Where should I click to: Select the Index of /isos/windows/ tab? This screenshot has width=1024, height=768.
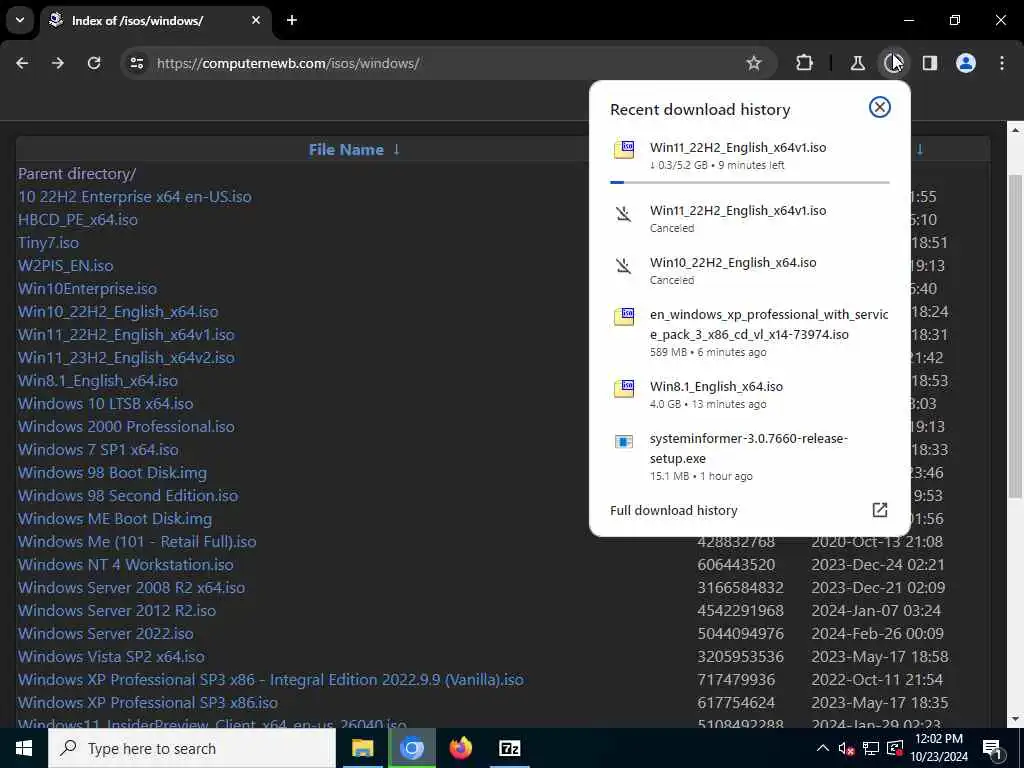(x=155, y=20)
